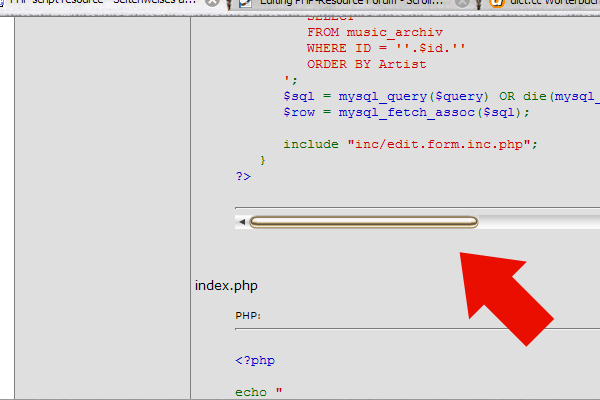600x400 pixels.
Task: Click the "';" line ending the query string
Action: [x=290, y=80]
